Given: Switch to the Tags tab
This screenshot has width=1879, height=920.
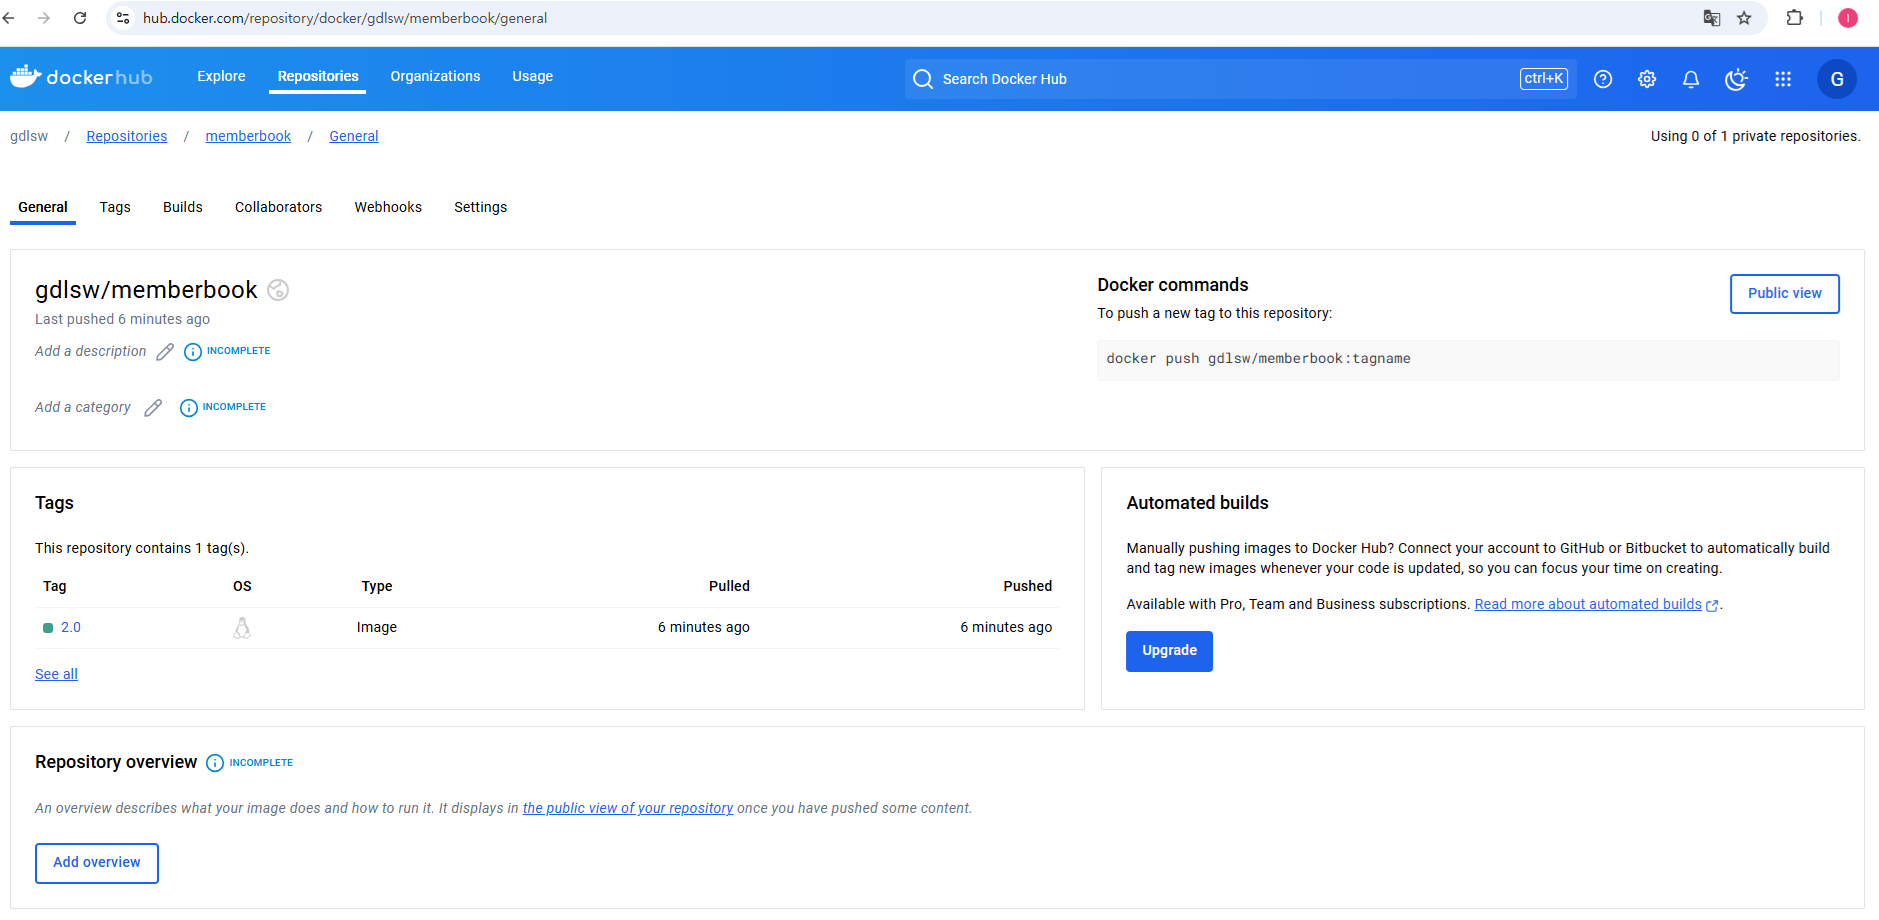Looking at the screenshot, I should (x=115, y=207).
